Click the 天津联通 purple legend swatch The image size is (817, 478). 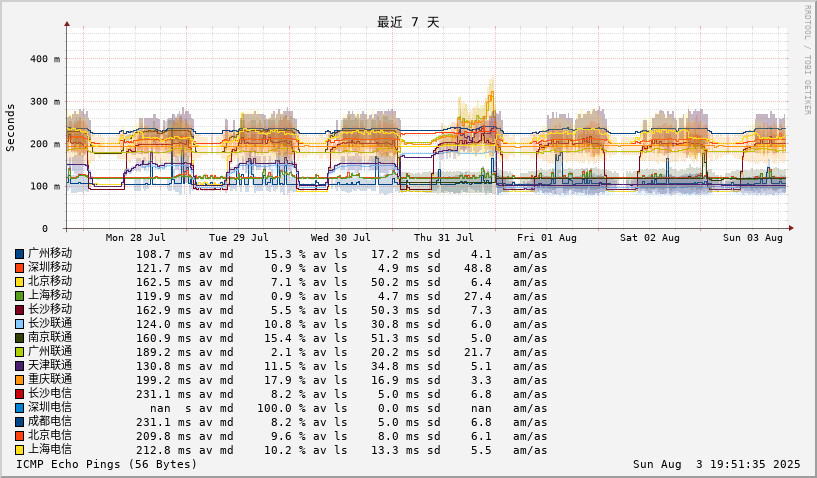[x=19, y=367]
